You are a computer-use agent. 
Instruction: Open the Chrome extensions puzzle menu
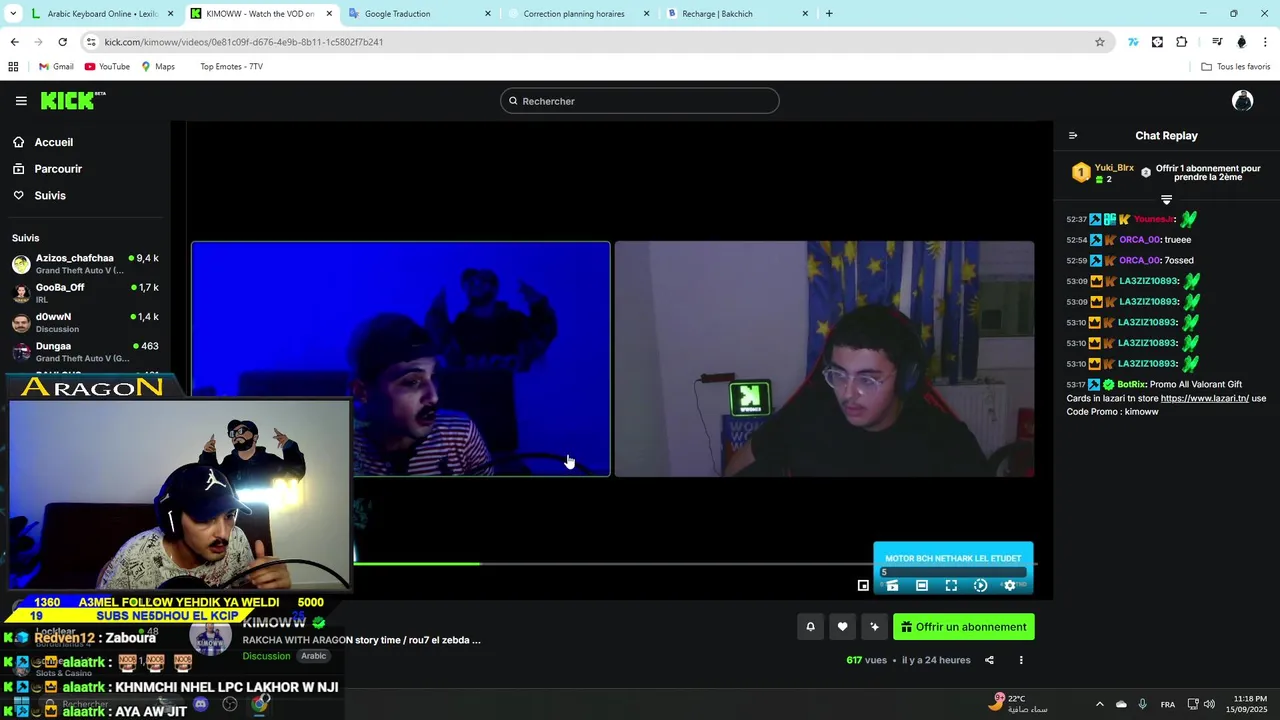1181,42
